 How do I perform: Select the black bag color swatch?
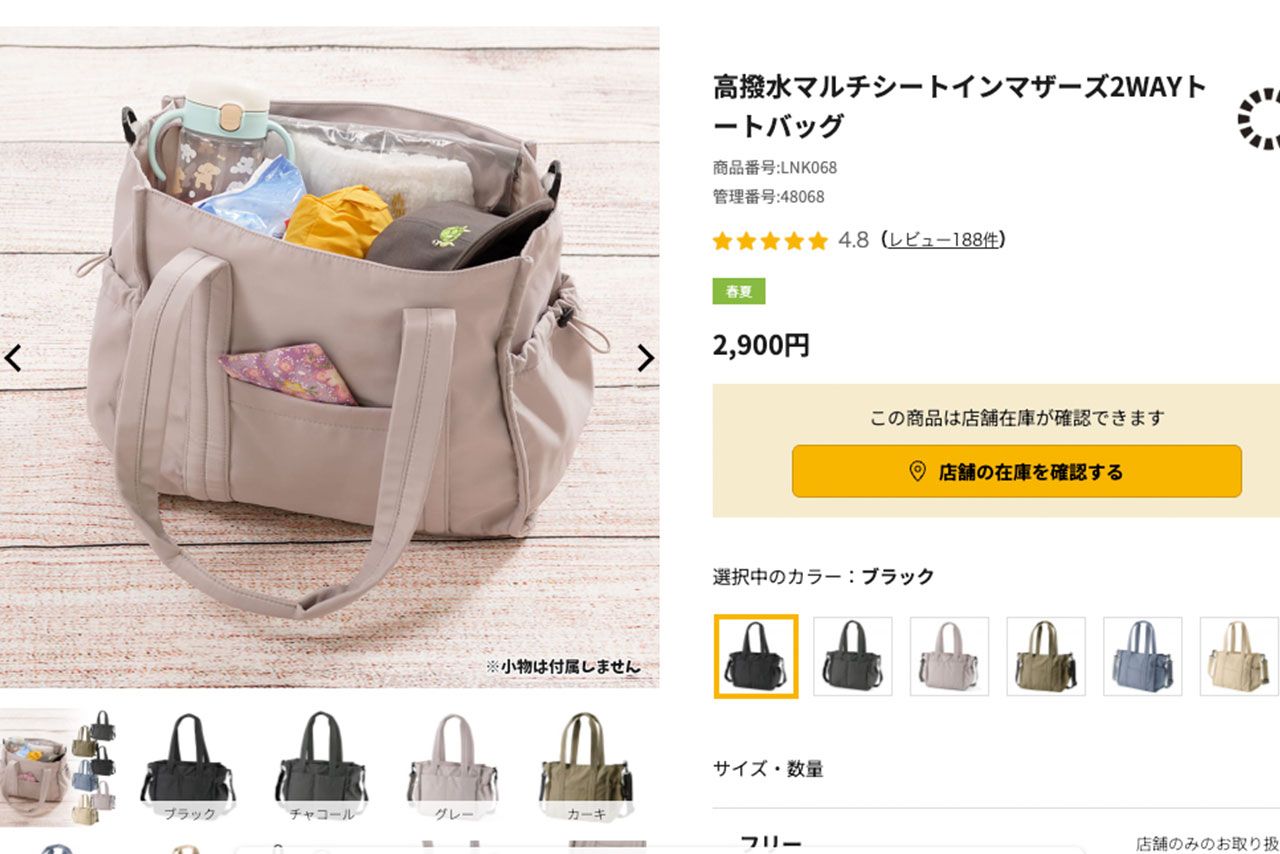click(x=756, y=656)
